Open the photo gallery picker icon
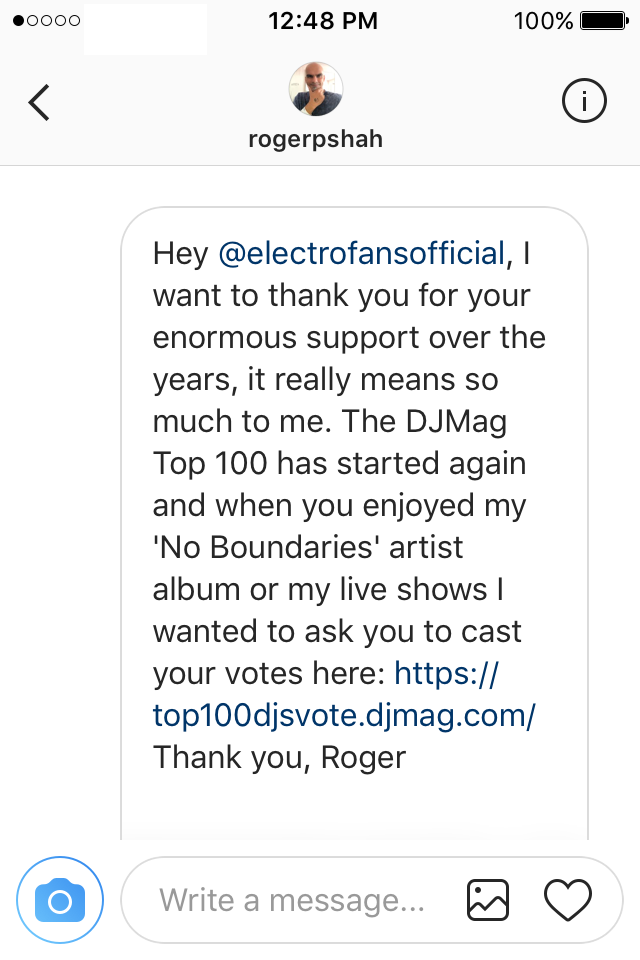640x960 pixels. pyautogui.click(x=489, y=900)
